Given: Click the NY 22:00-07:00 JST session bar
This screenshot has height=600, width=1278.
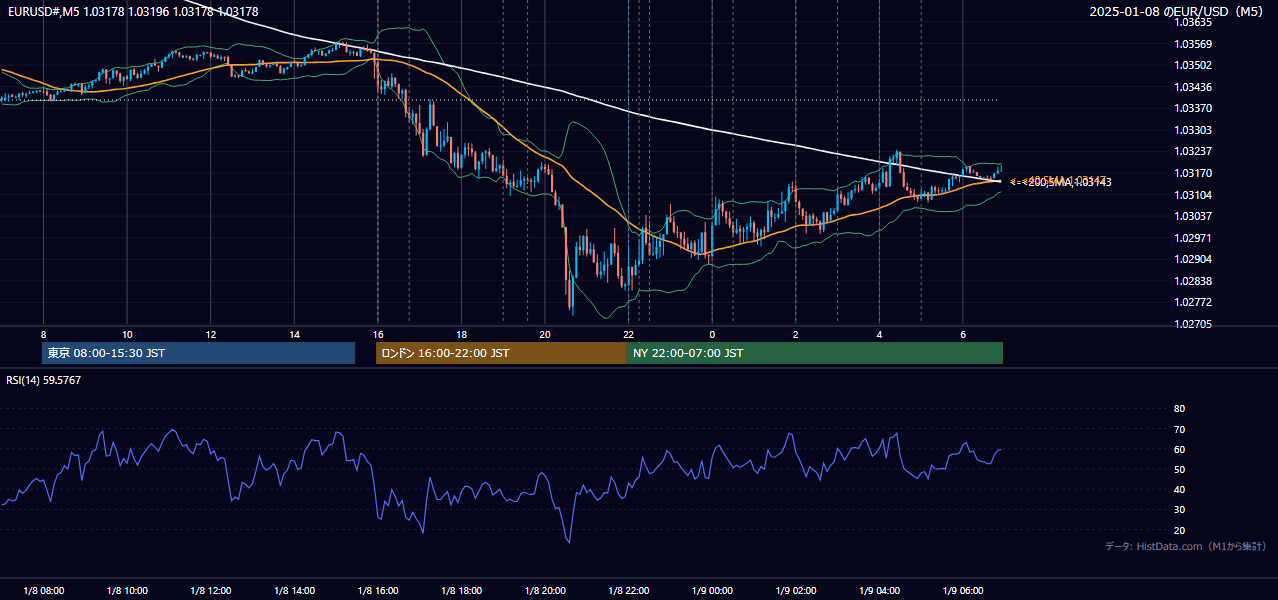Looking at the screenshot, I should click(x=815, y=353).
